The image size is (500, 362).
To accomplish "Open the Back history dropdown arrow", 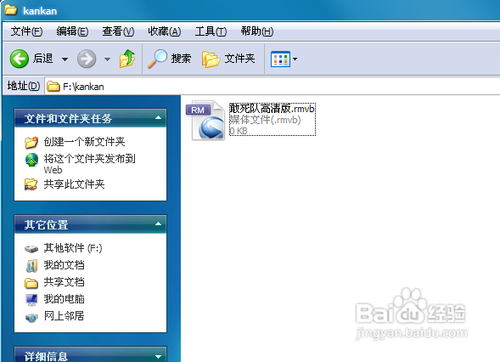I will (x=65, y=59).
